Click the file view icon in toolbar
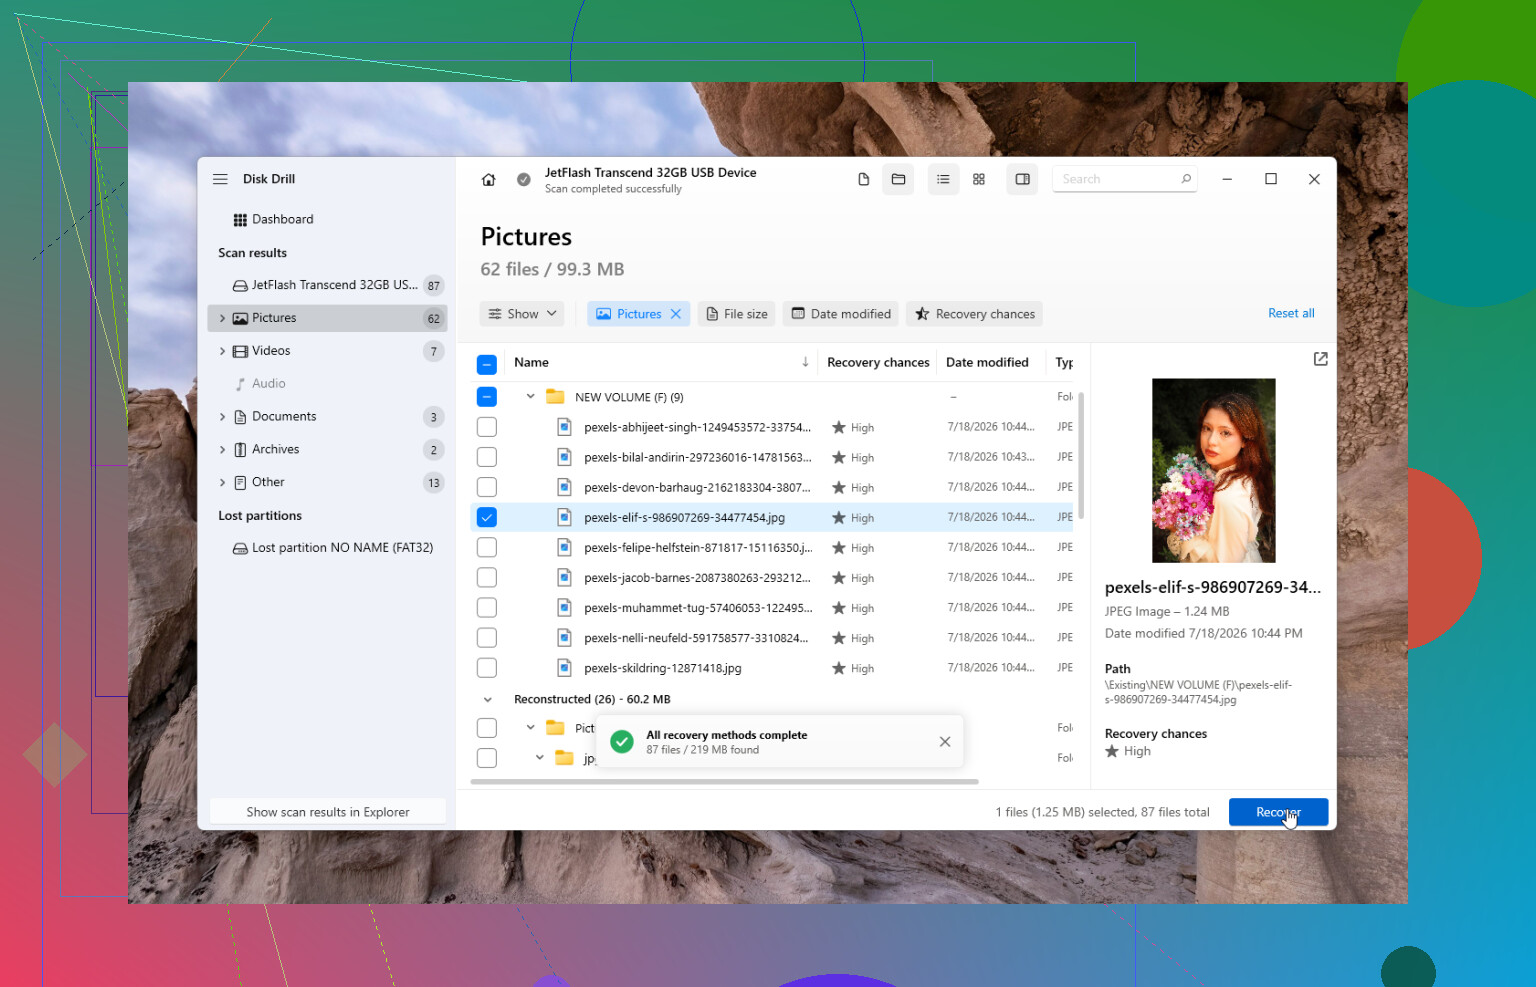1536x987 pixels. (864, 179)
